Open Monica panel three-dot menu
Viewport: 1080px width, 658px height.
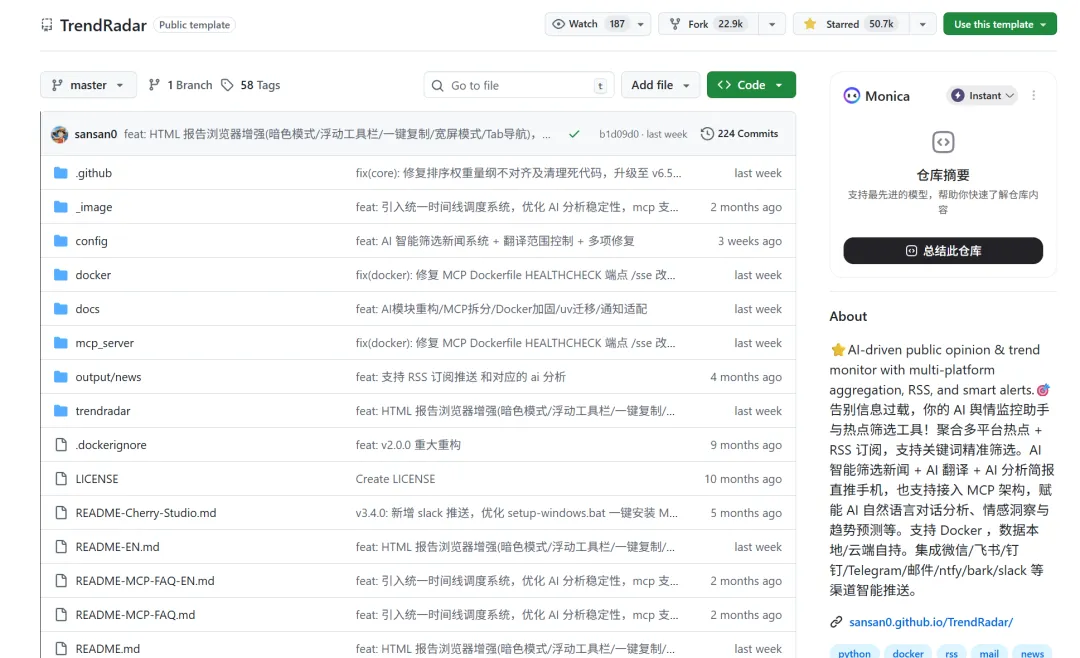coord(1033,96)
